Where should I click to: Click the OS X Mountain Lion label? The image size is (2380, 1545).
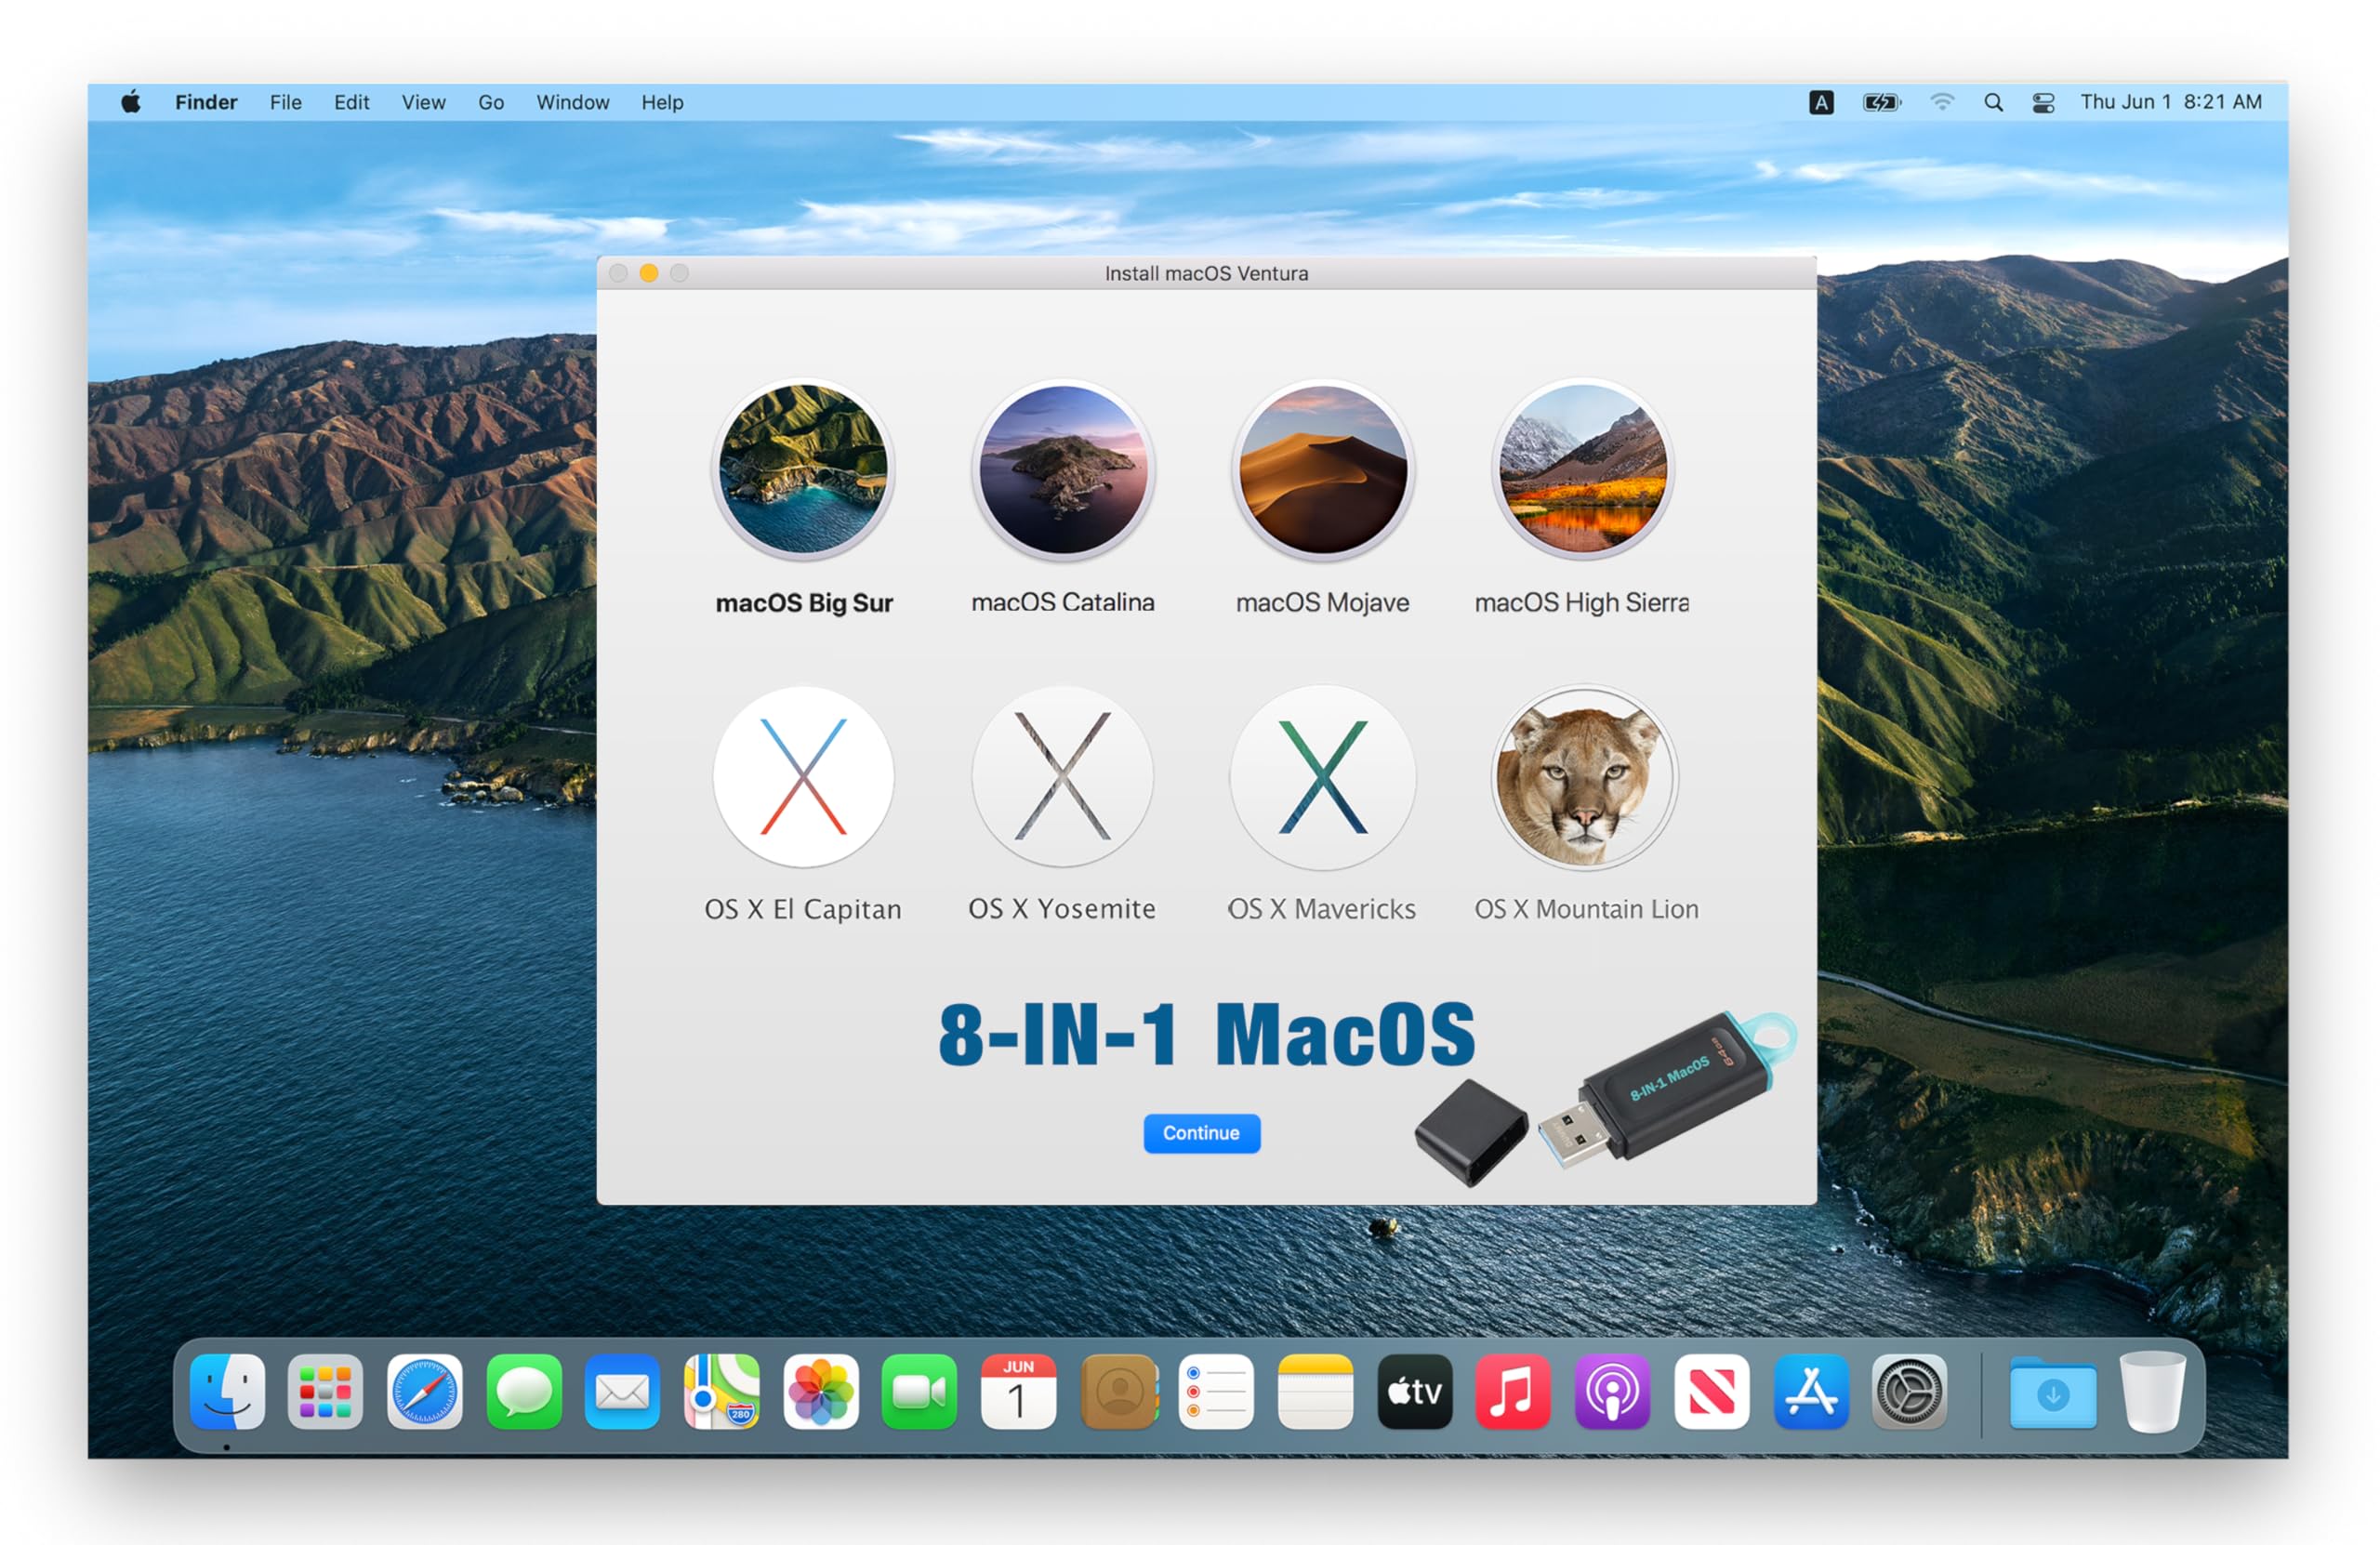pyautogui.click(x=1586, y=909)
